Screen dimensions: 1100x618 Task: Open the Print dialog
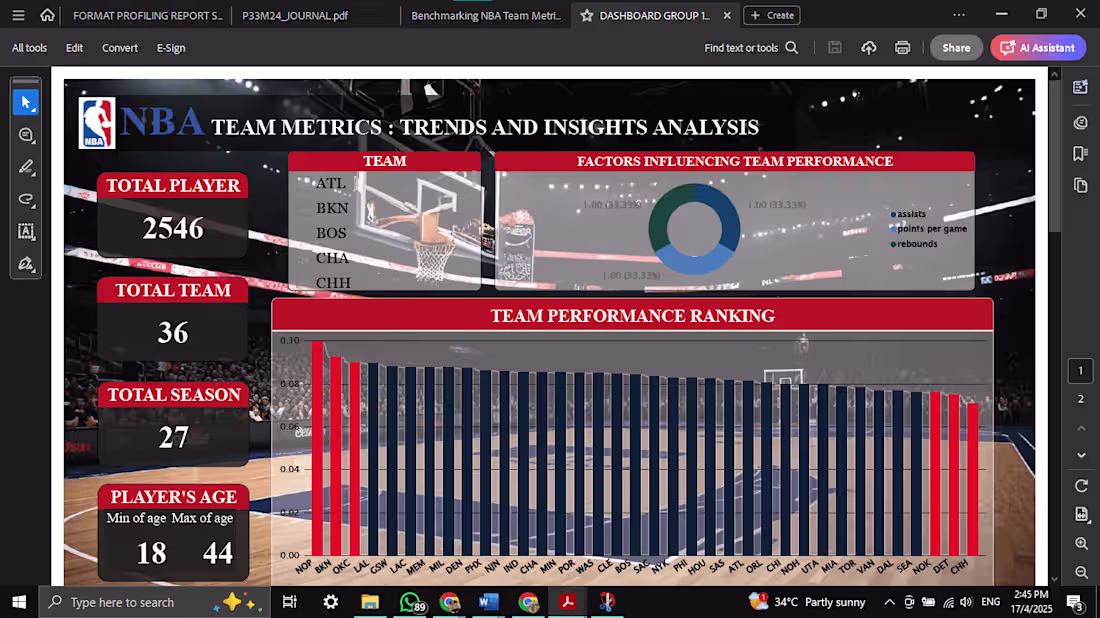[901, 47]
